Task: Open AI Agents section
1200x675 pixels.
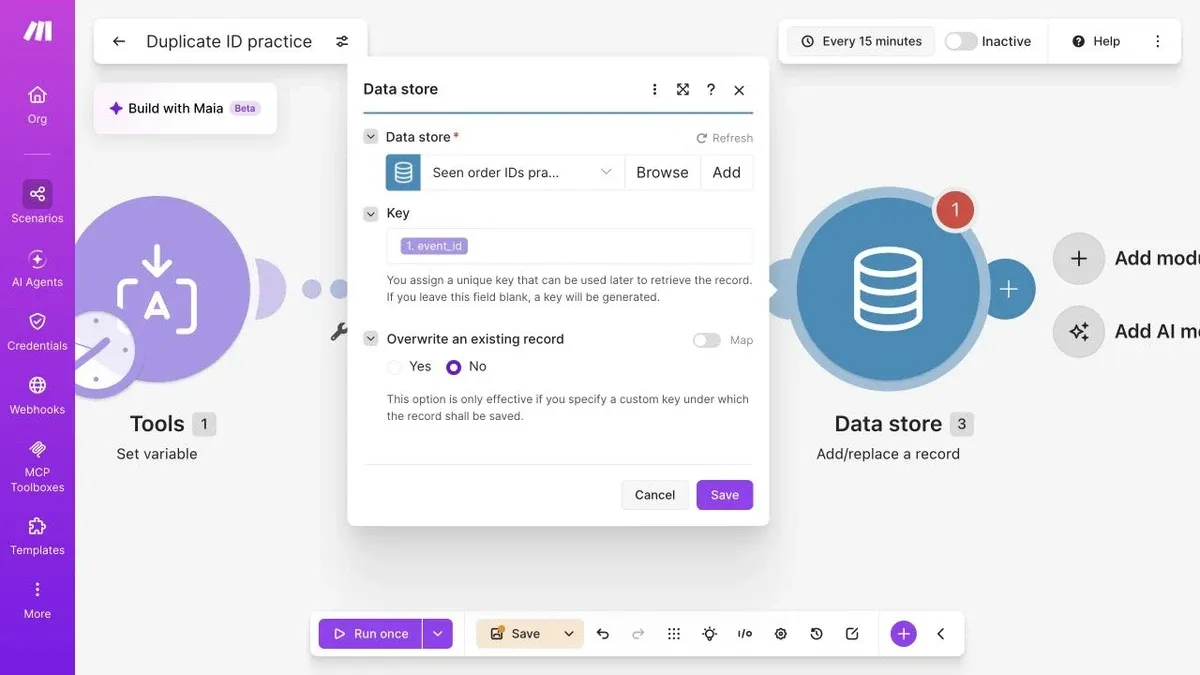Action: click(37, 269)
